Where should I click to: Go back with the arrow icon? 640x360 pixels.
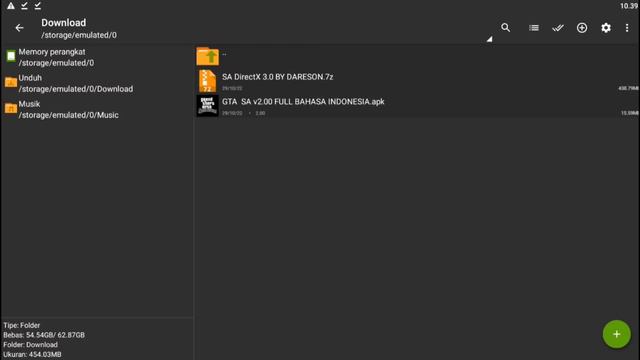[19, 28]
